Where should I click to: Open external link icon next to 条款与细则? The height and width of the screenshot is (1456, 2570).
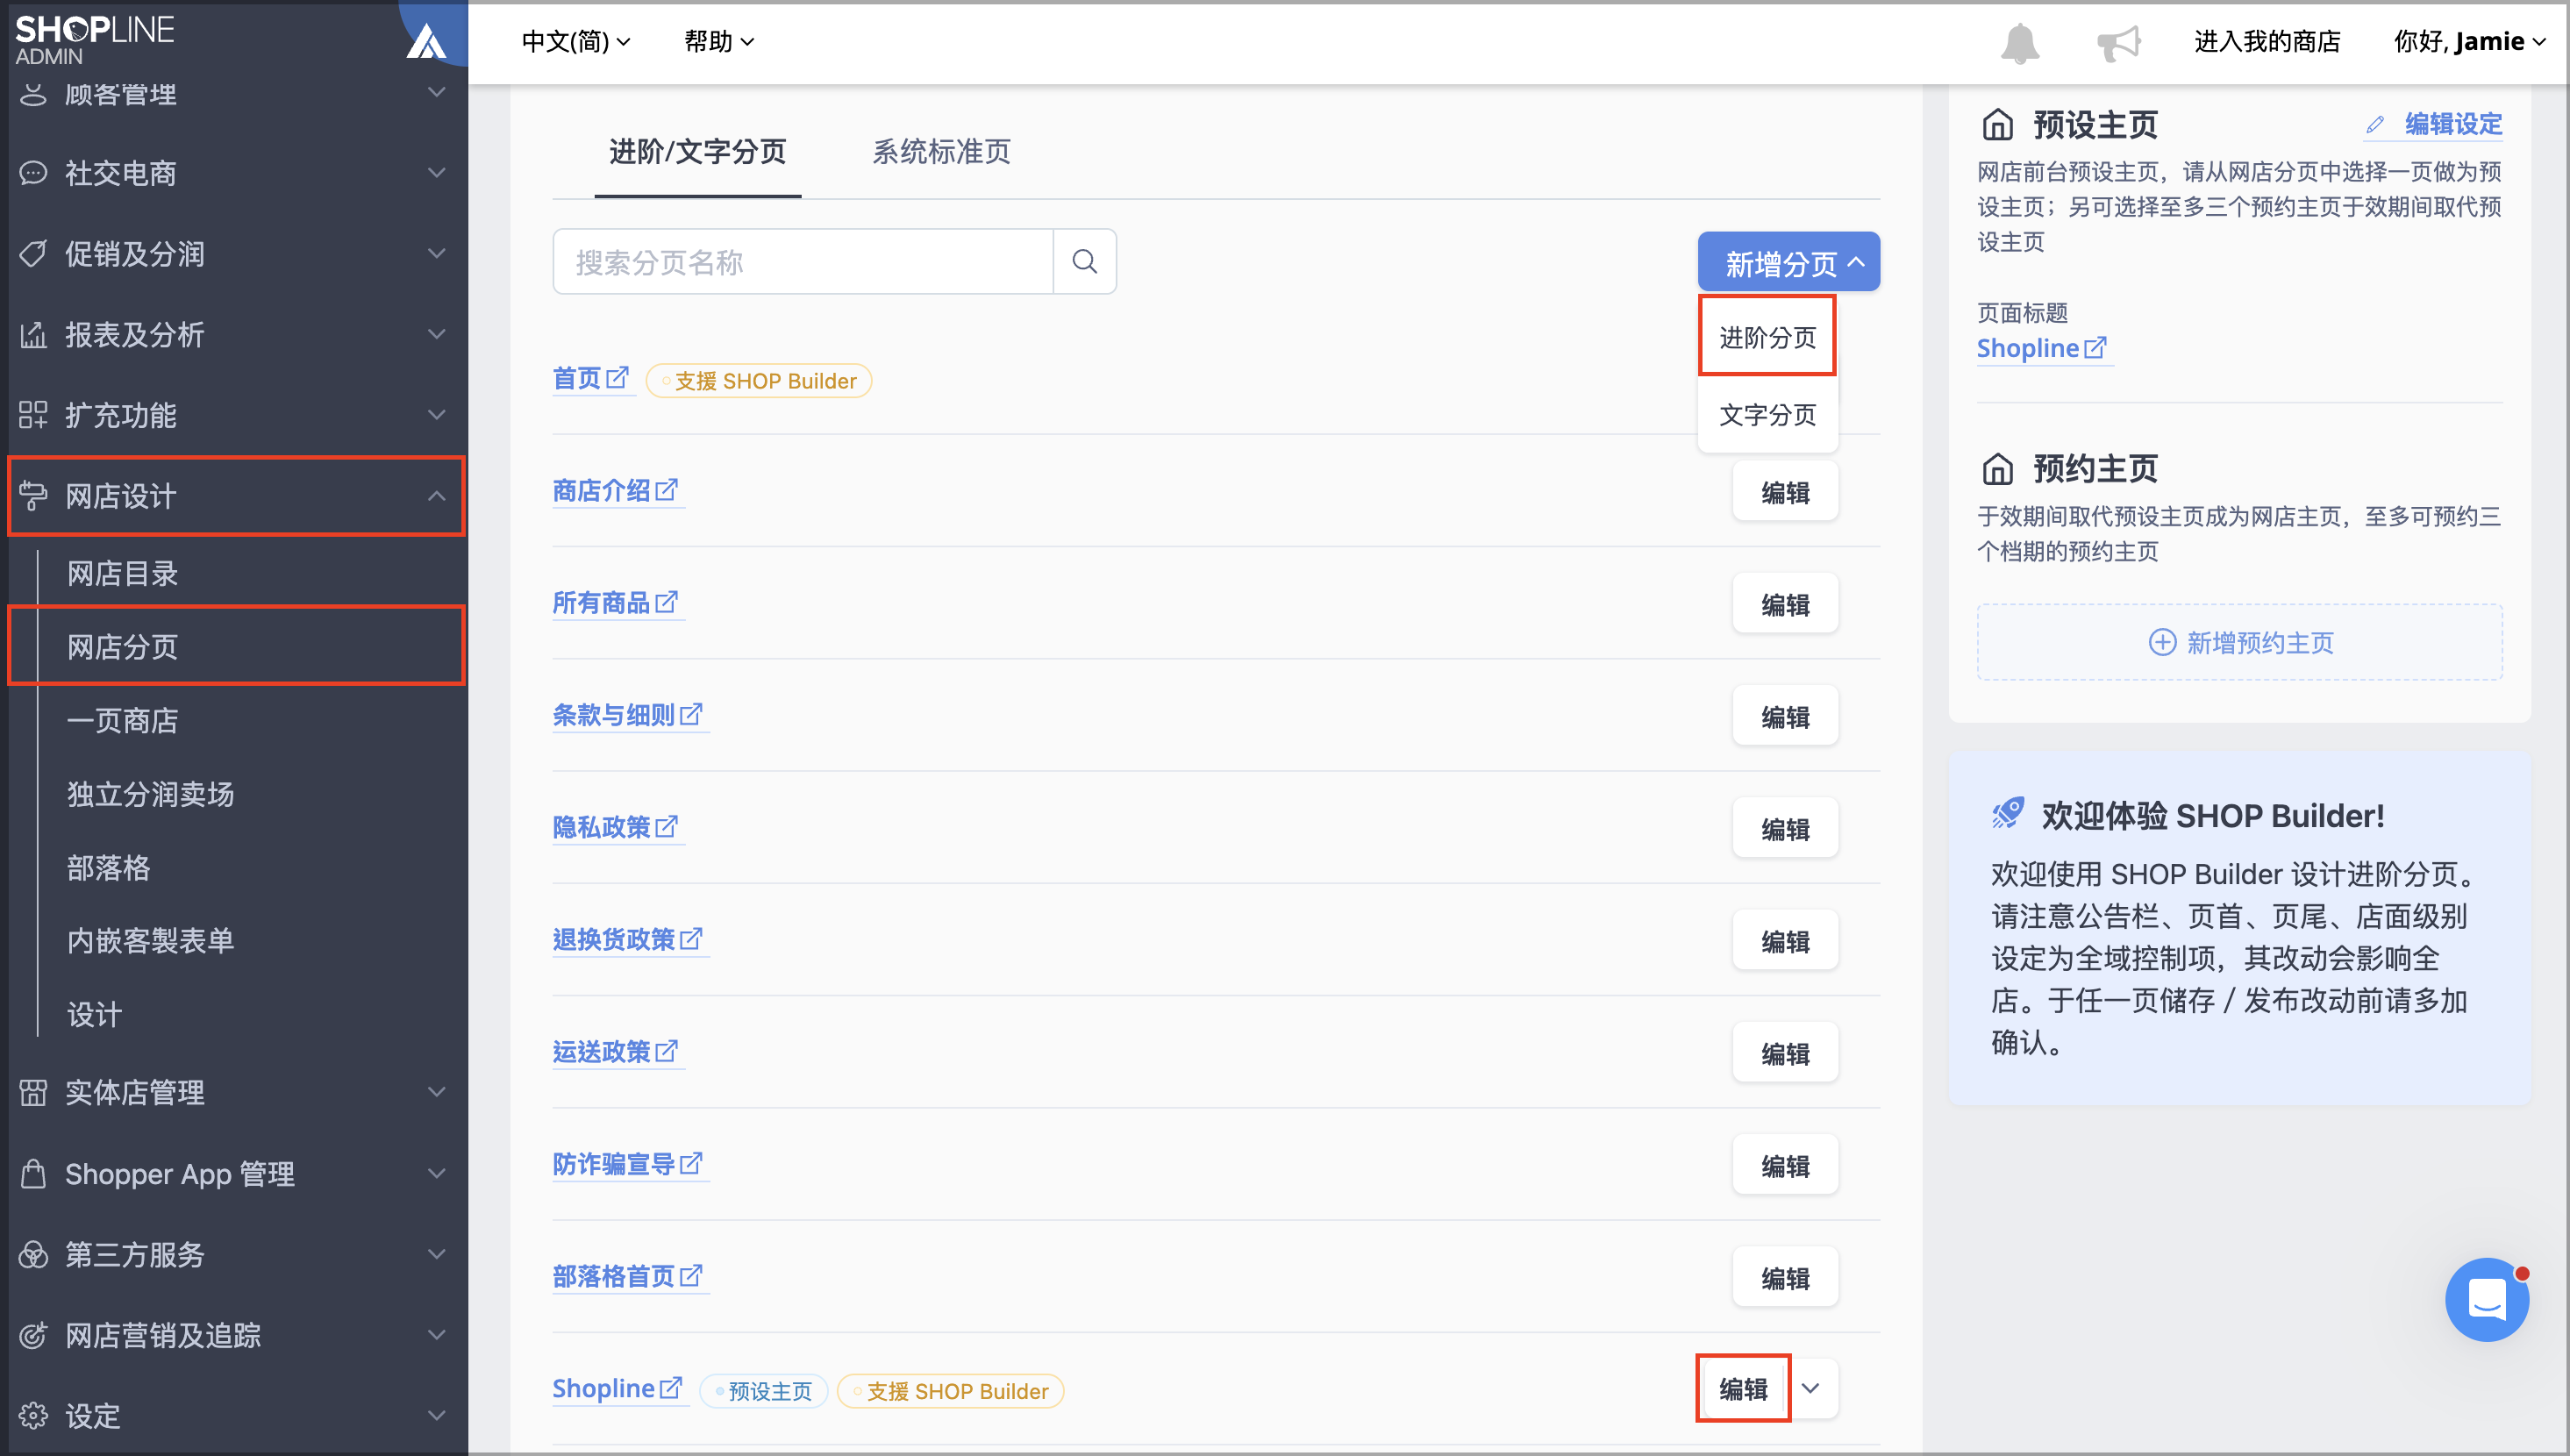[x=691, y=714]
